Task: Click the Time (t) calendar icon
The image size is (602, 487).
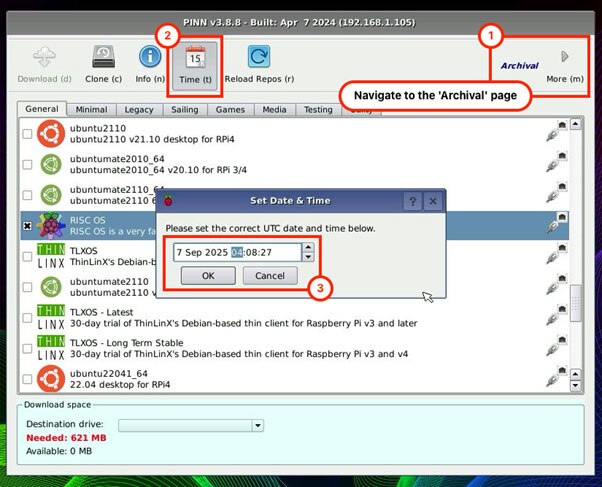Action: [195, 57]
